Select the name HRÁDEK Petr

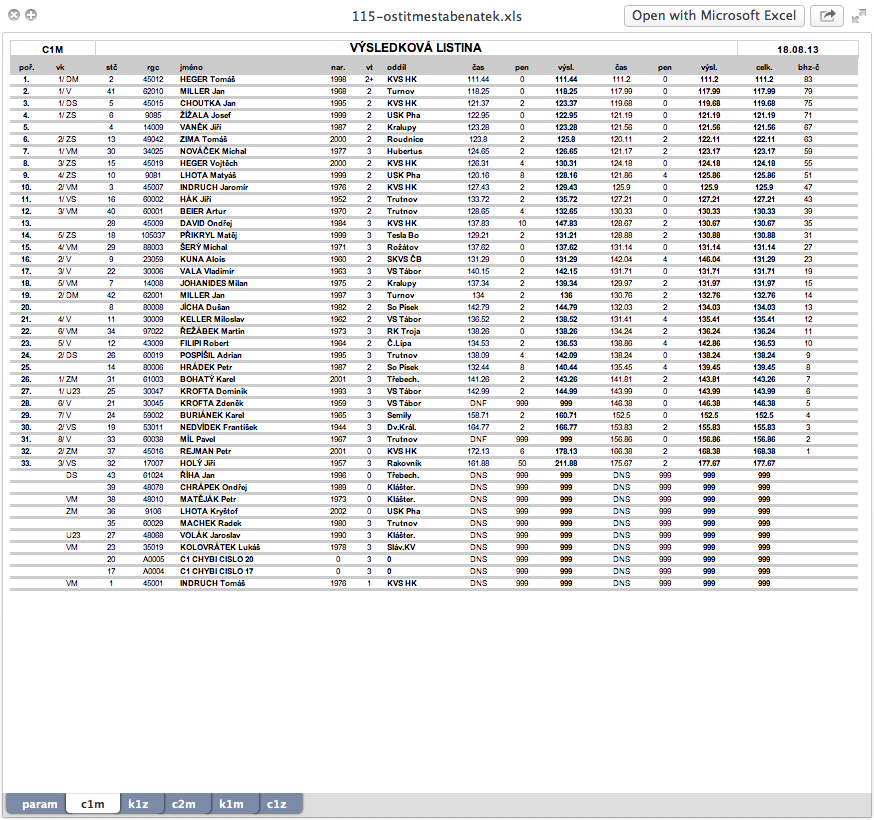[x=206, y=367]
